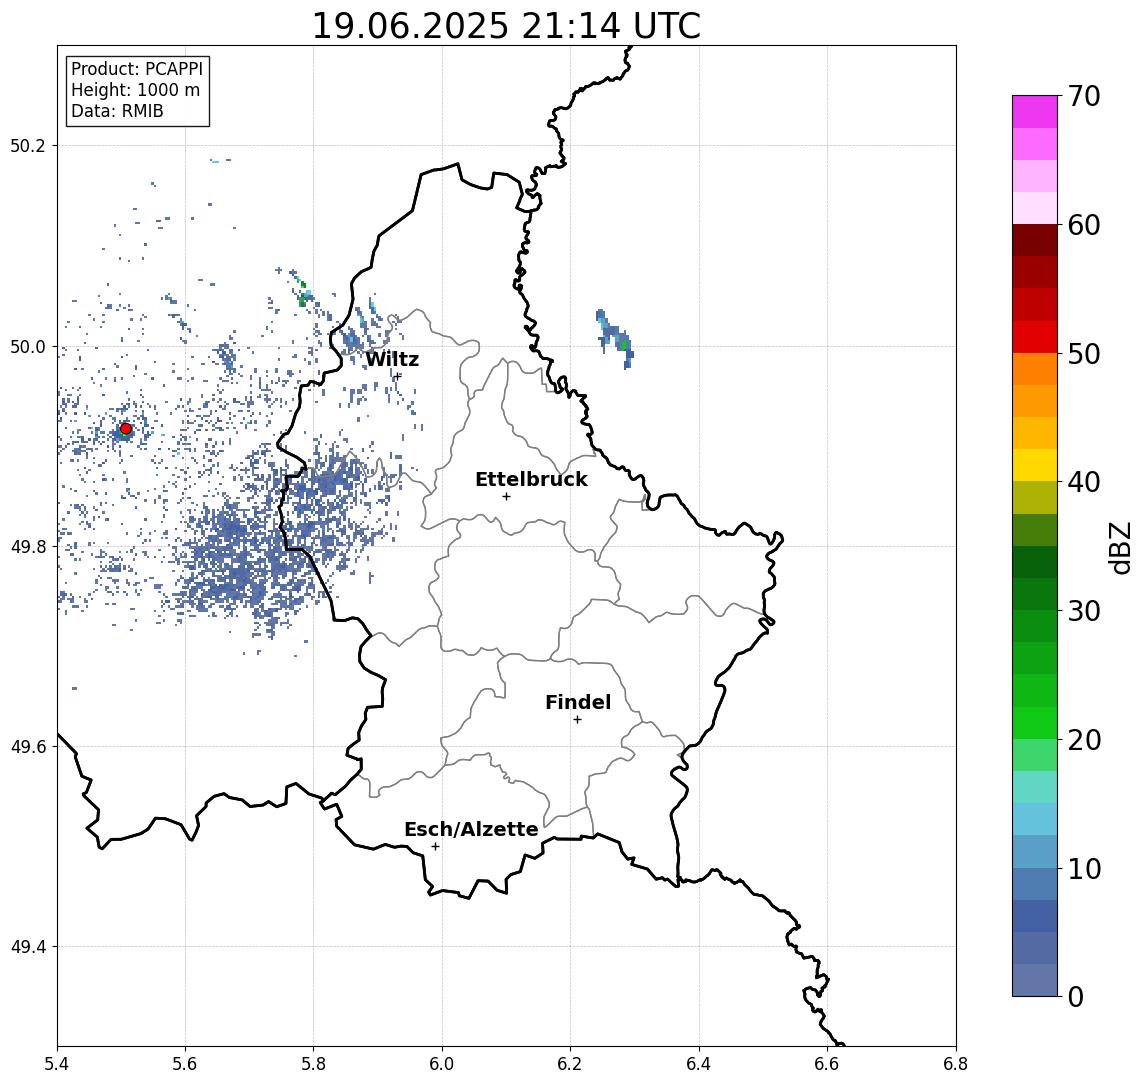The width and height of the screenshot is (1145, 1084).
Task: Pick the magenta swatch atop the colorbar
Action: click(1035, 112)
